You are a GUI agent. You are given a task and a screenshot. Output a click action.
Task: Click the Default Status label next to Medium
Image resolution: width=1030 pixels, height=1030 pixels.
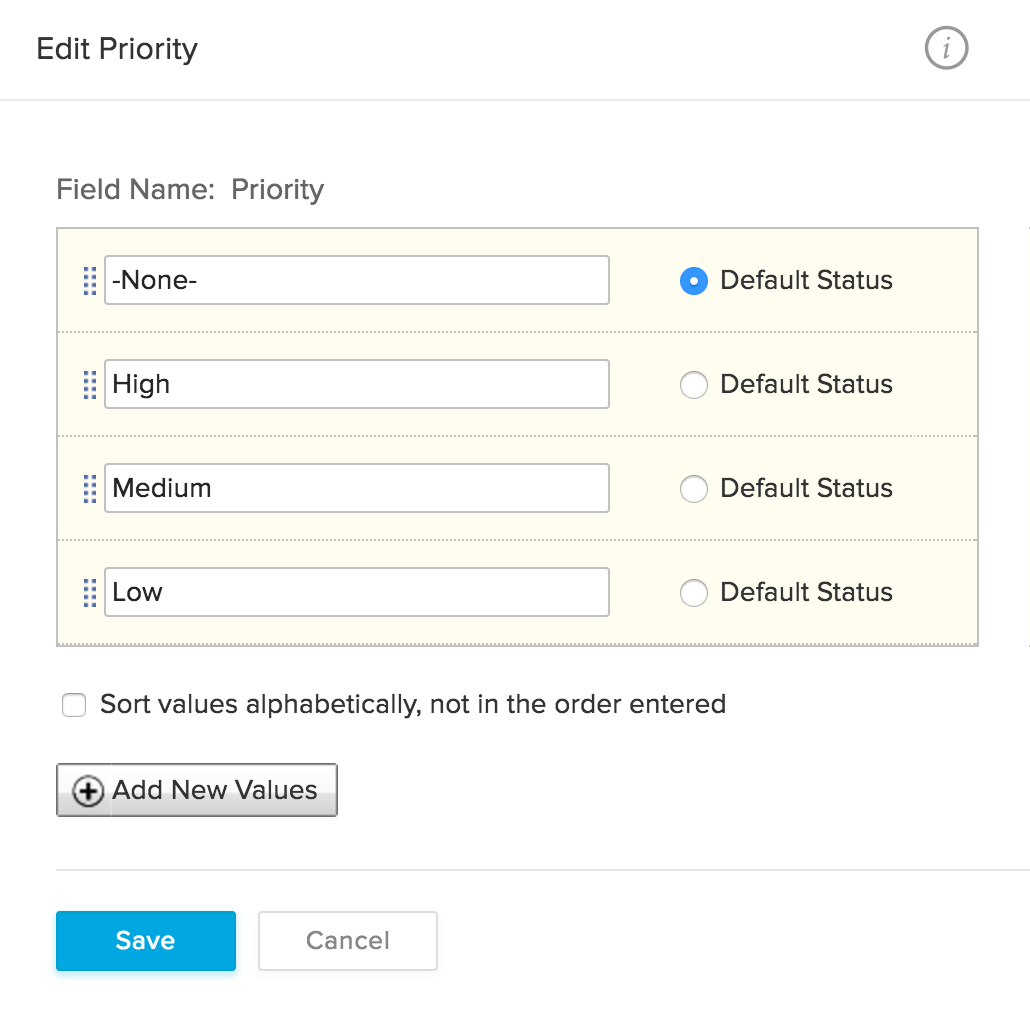[x=806, y=489]
